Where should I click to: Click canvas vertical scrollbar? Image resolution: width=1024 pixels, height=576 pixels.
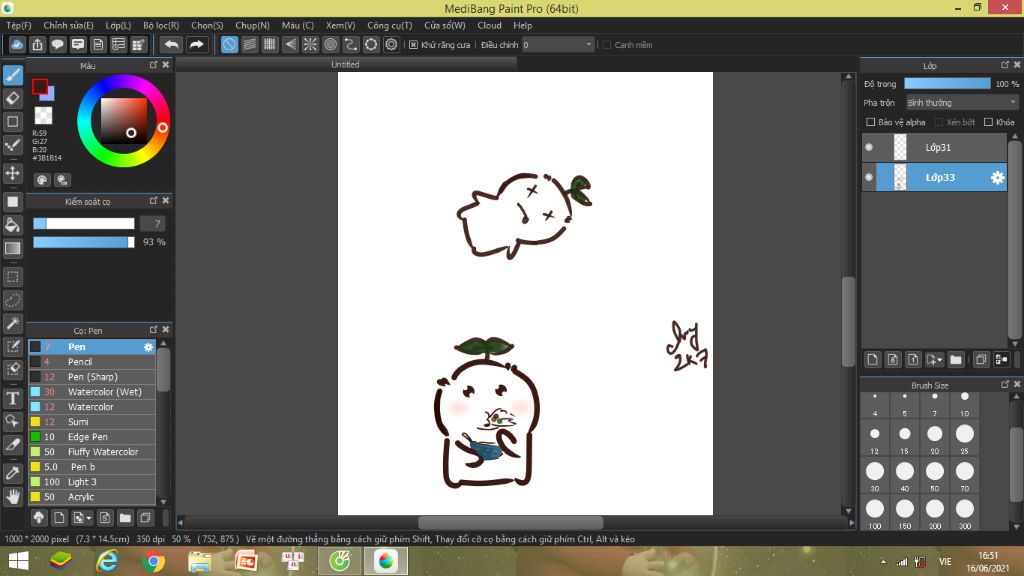click(x=848, y=322)
